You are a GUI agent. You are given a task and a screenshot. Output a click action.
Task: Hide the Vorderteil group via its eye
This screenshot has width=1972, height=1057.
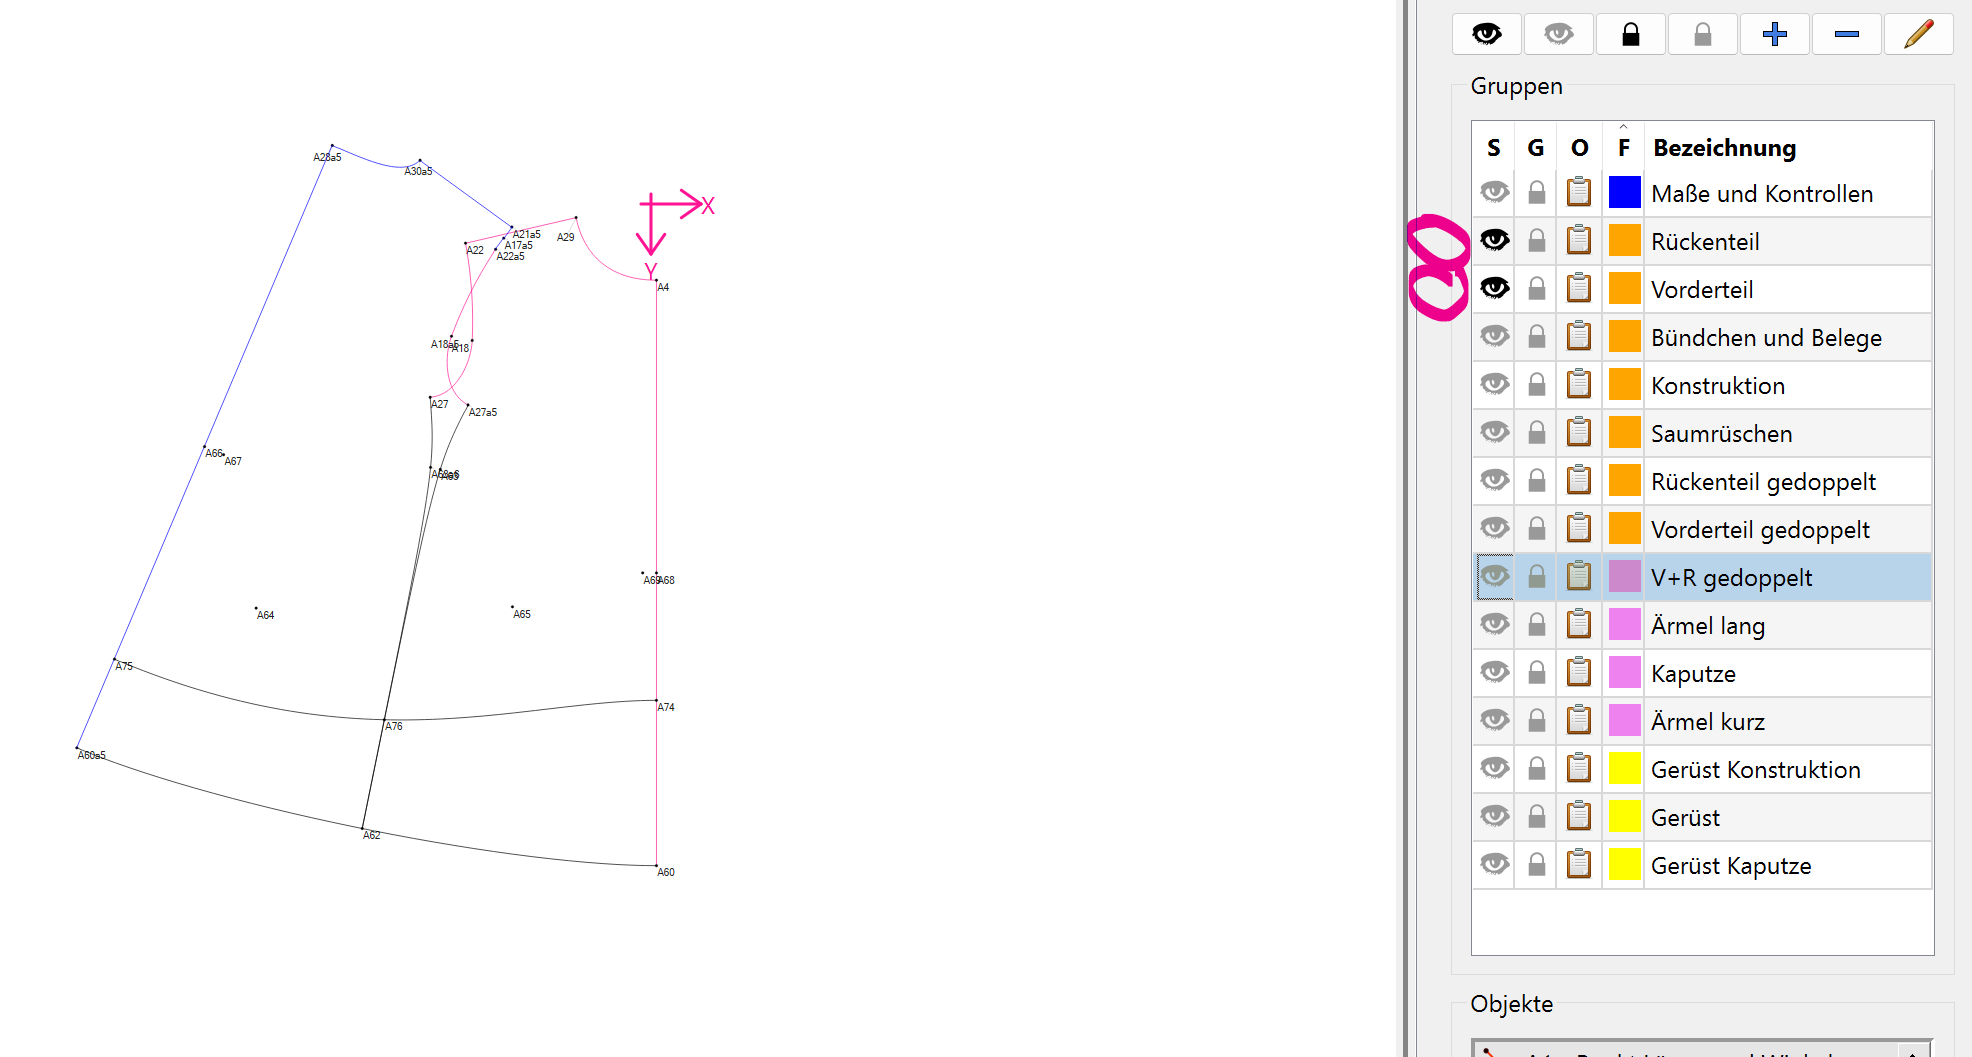point(1494,289)
